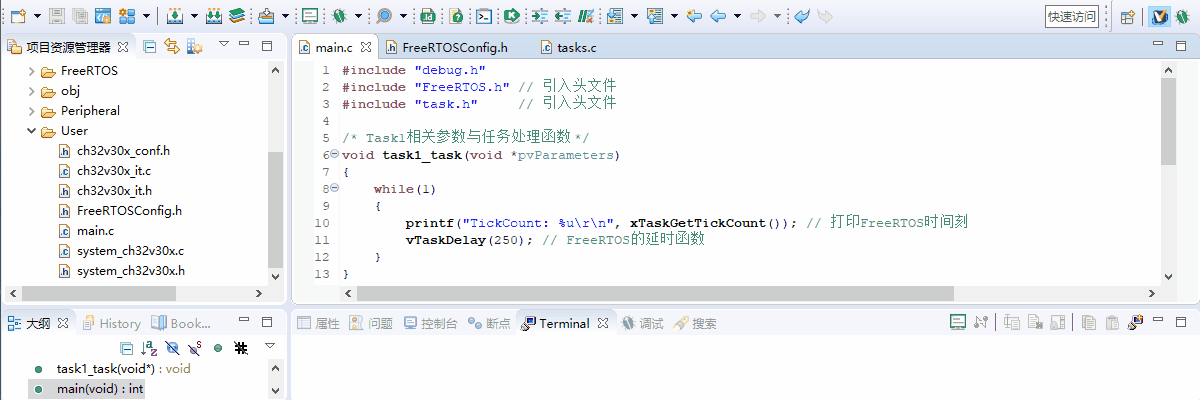Switch to tasks.c editor tab
1200x400 pixels.
(567, 47)
